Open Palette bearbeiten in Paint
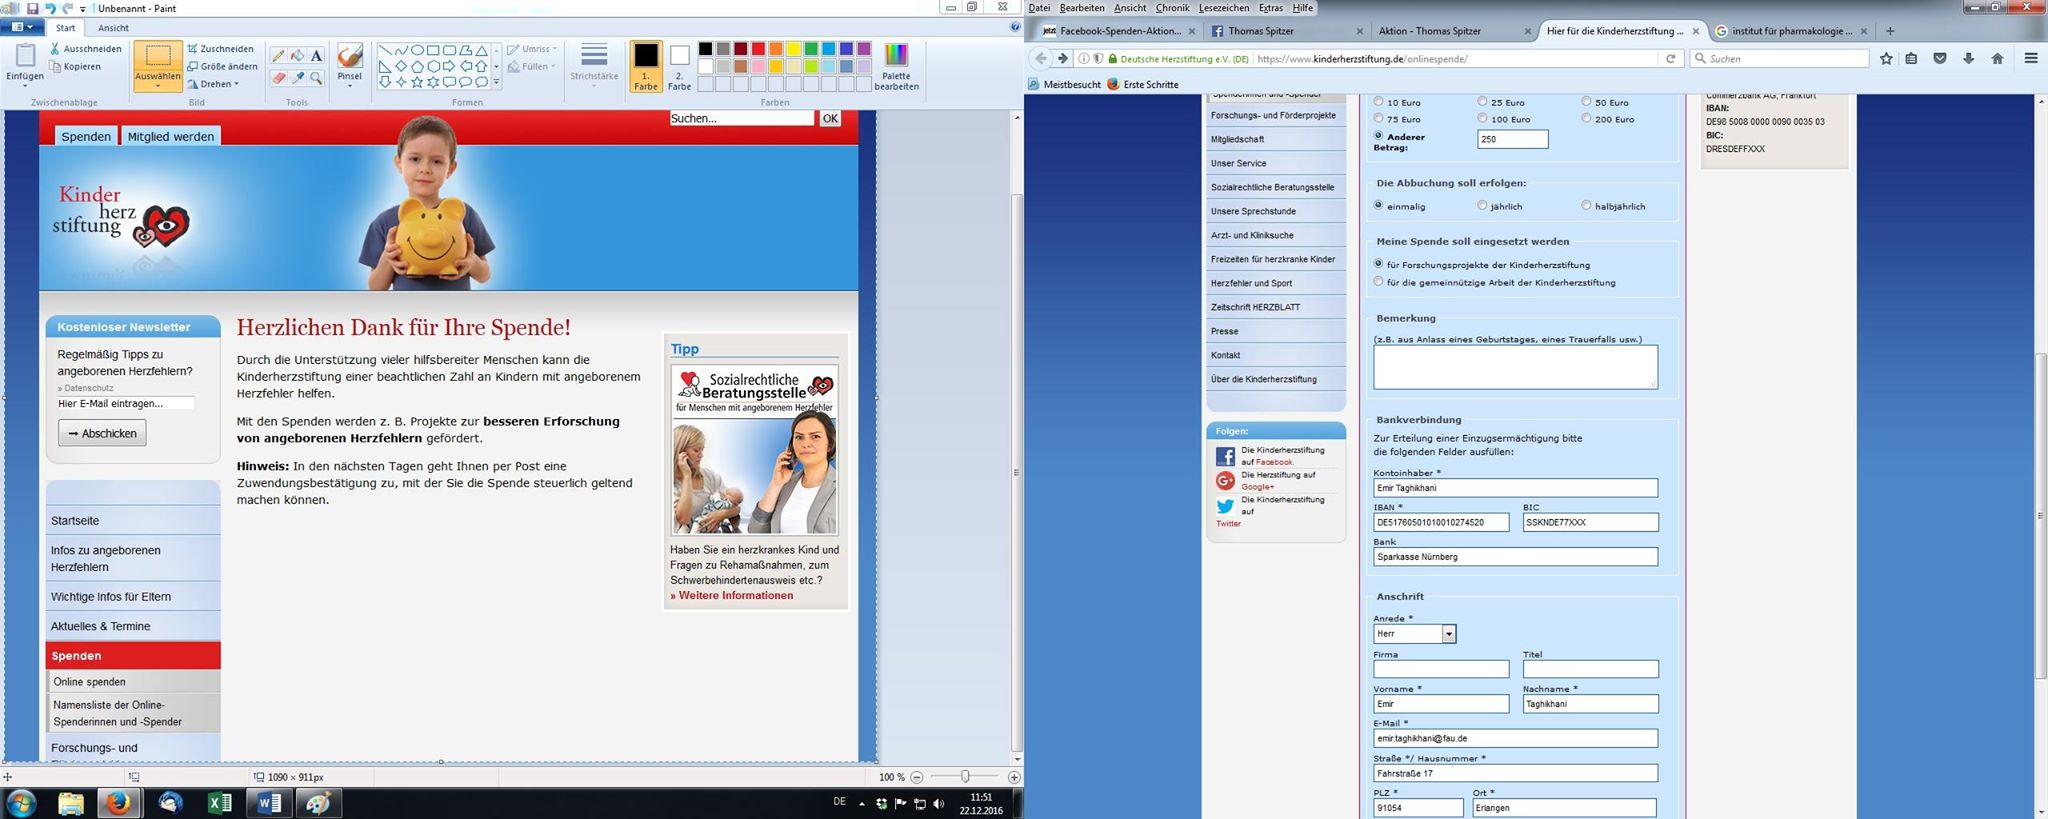The height and width of the screenshot is (819, 2048). click(896, 66)
